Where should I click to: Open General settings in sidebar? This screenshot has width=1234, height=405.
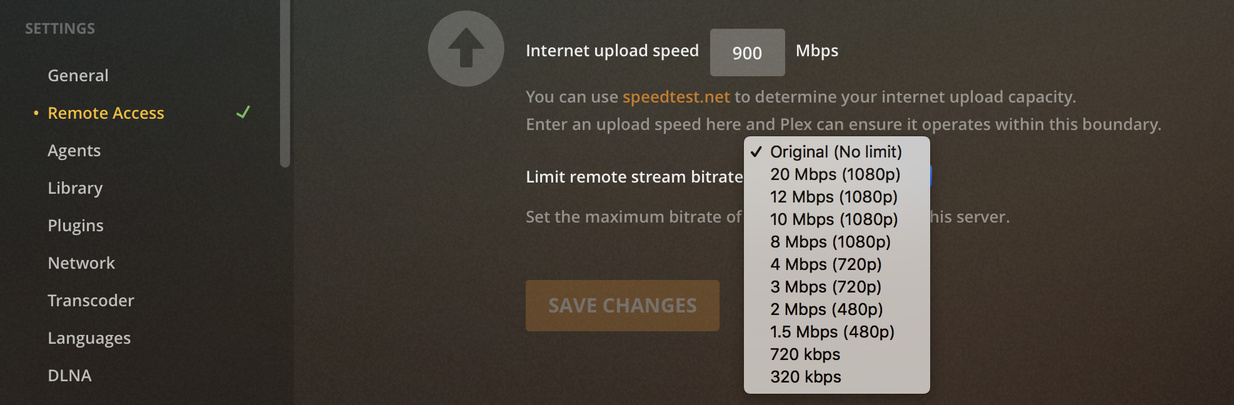coord(78,75)
